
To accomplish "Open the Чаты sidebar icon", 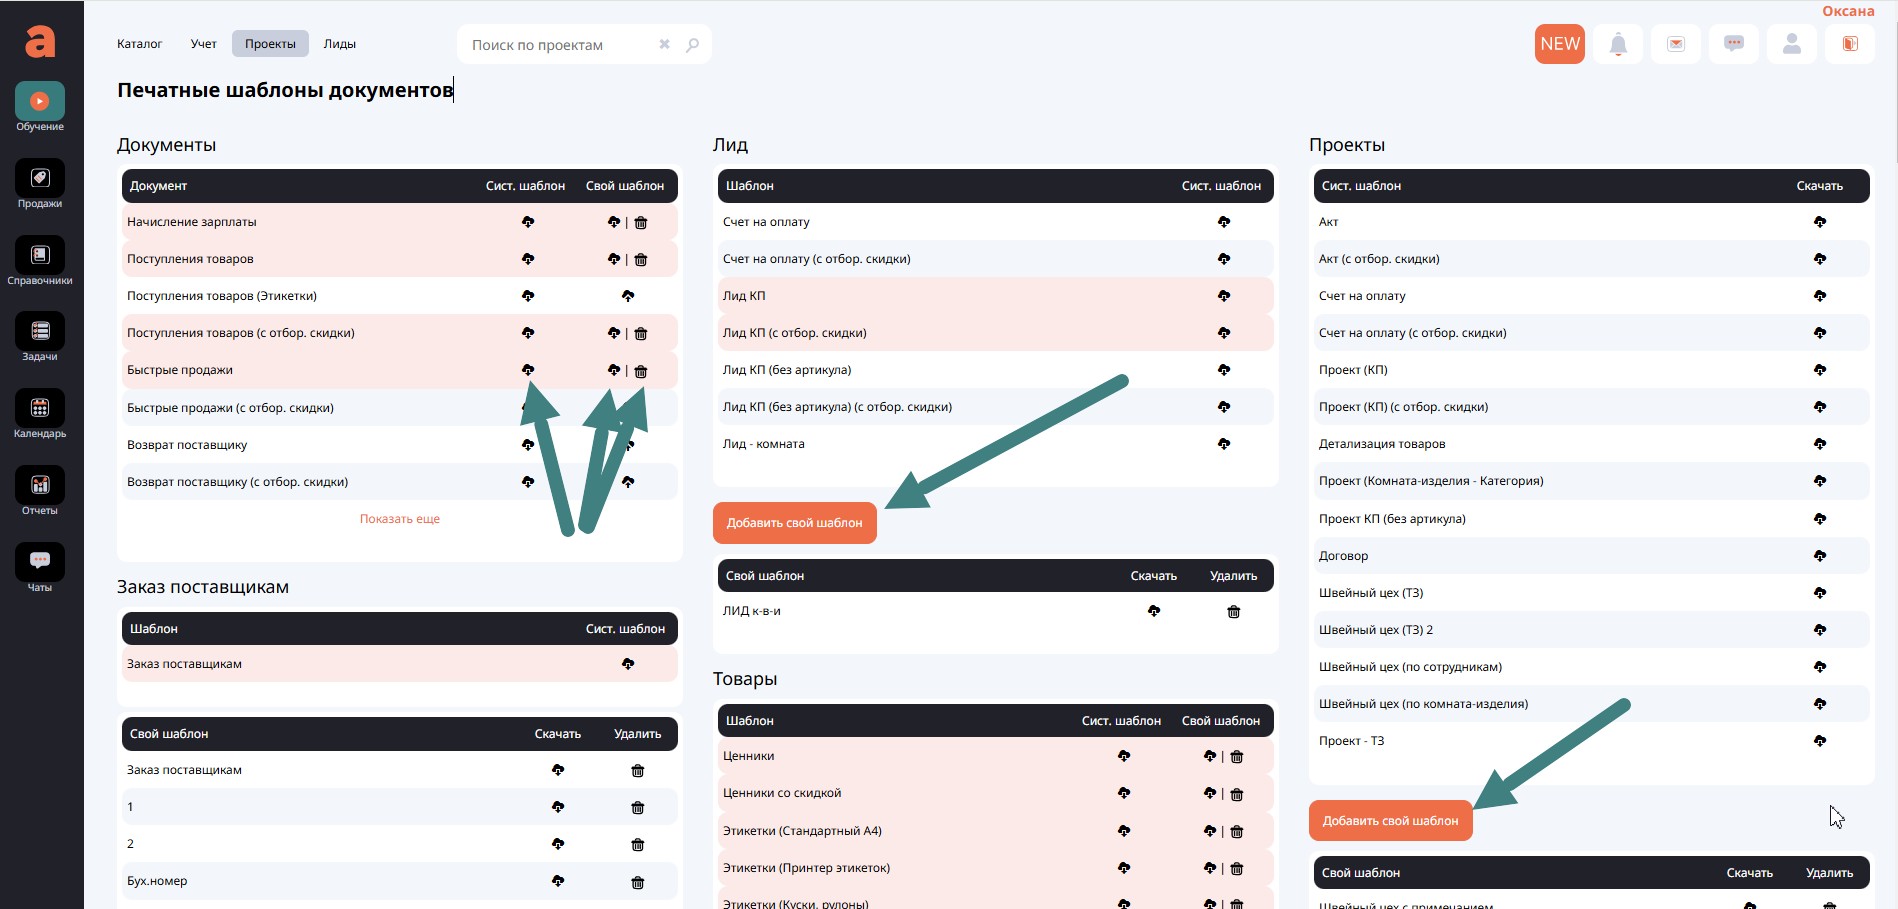I will 40,561.
